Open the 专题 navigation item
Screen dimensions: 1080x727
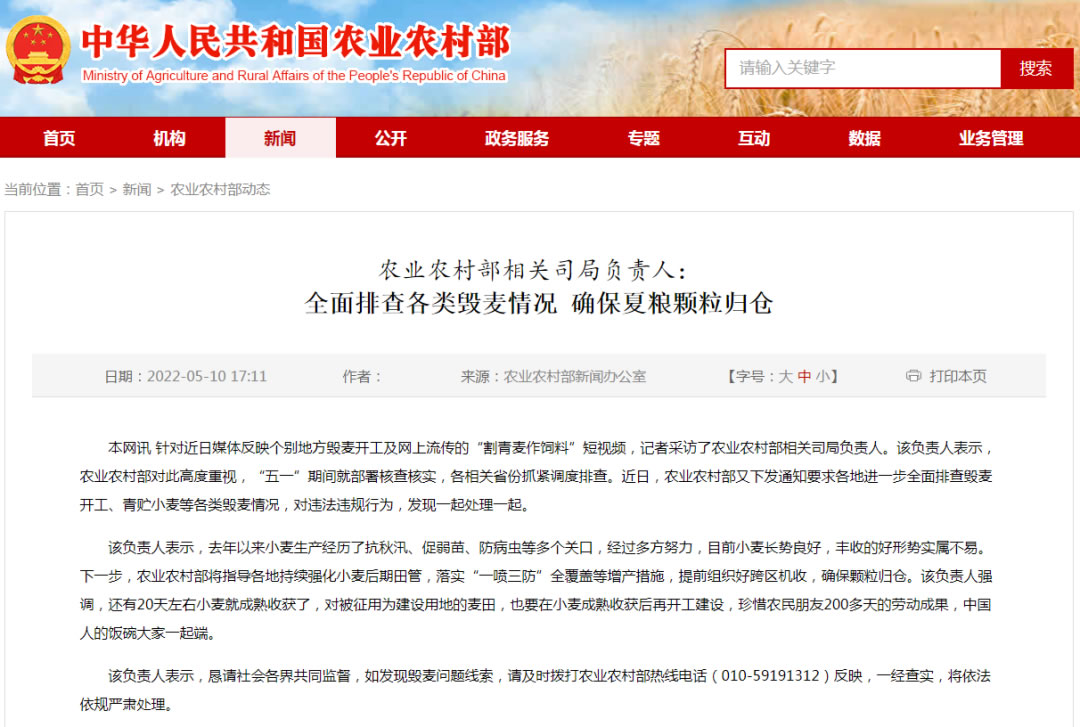pyautogui.click(x=643, y=138)
